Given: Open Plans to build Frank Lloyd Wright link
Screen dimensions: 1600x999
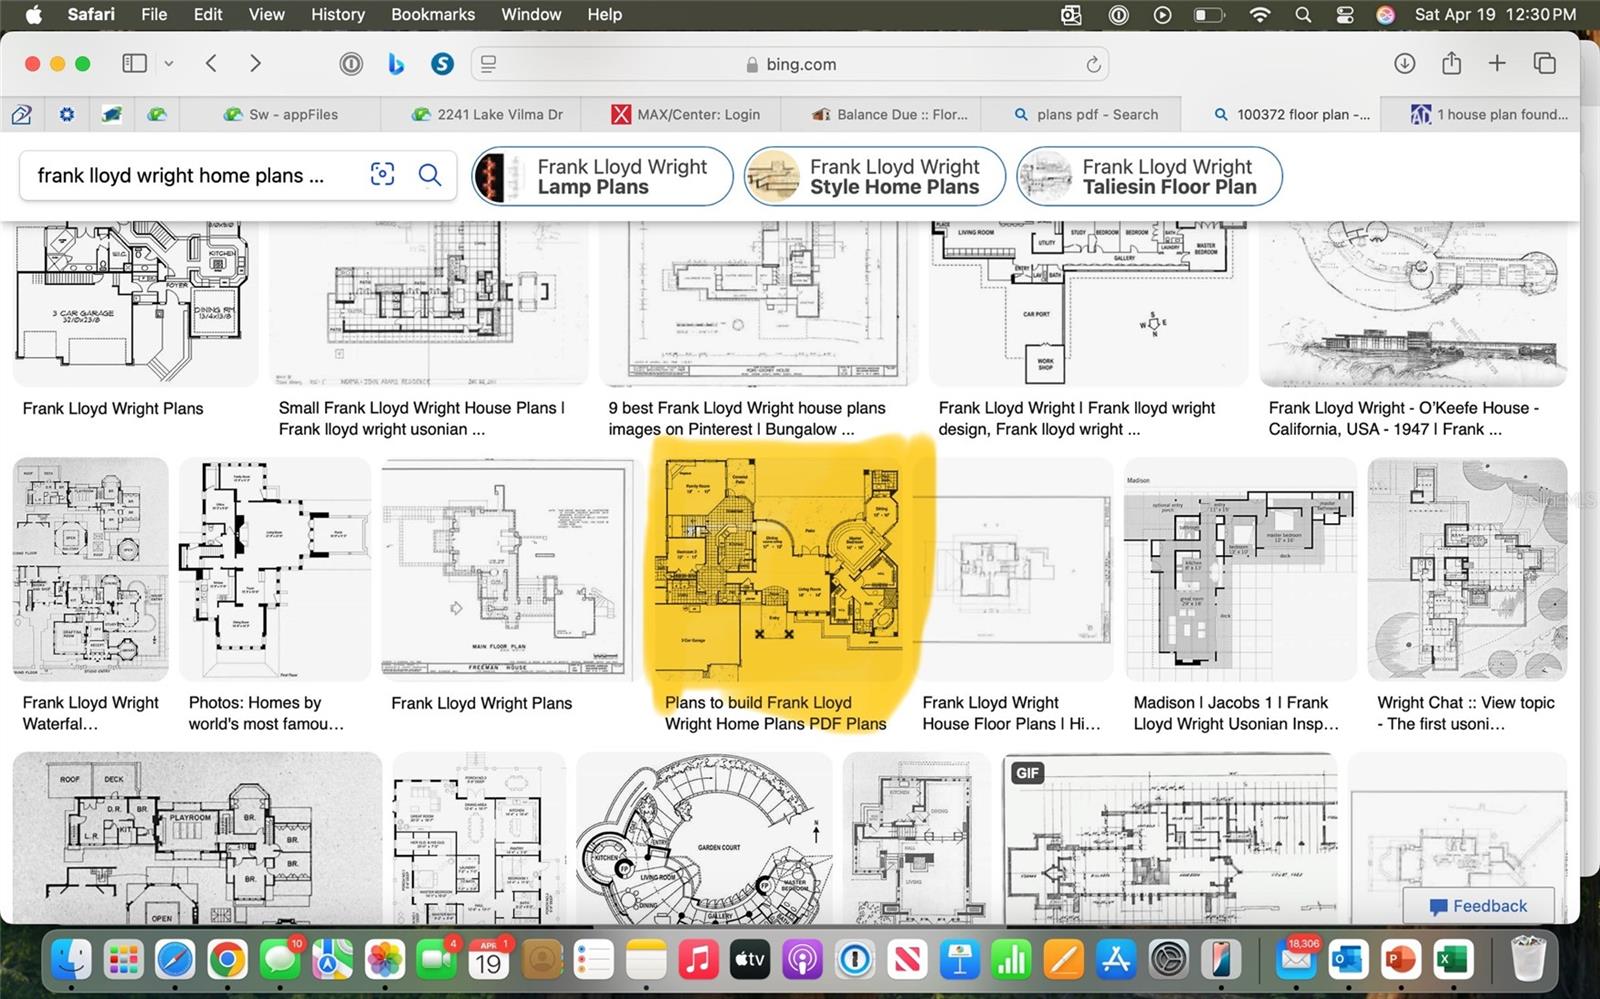Looking at the screenshot, I should pyautogui.click(x=775, y=713).
